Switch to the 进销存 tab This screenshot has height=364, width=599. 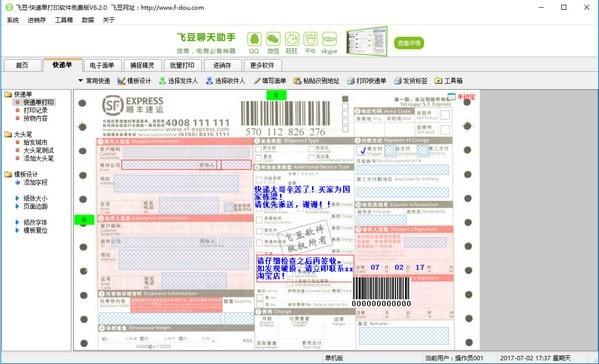[x=222, y=65]
